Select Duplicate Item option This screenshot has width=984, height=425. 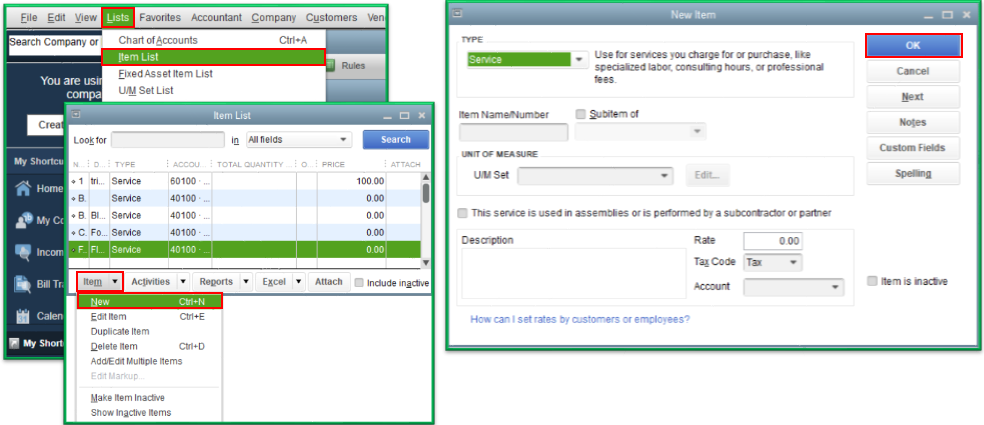pos(150,331)
